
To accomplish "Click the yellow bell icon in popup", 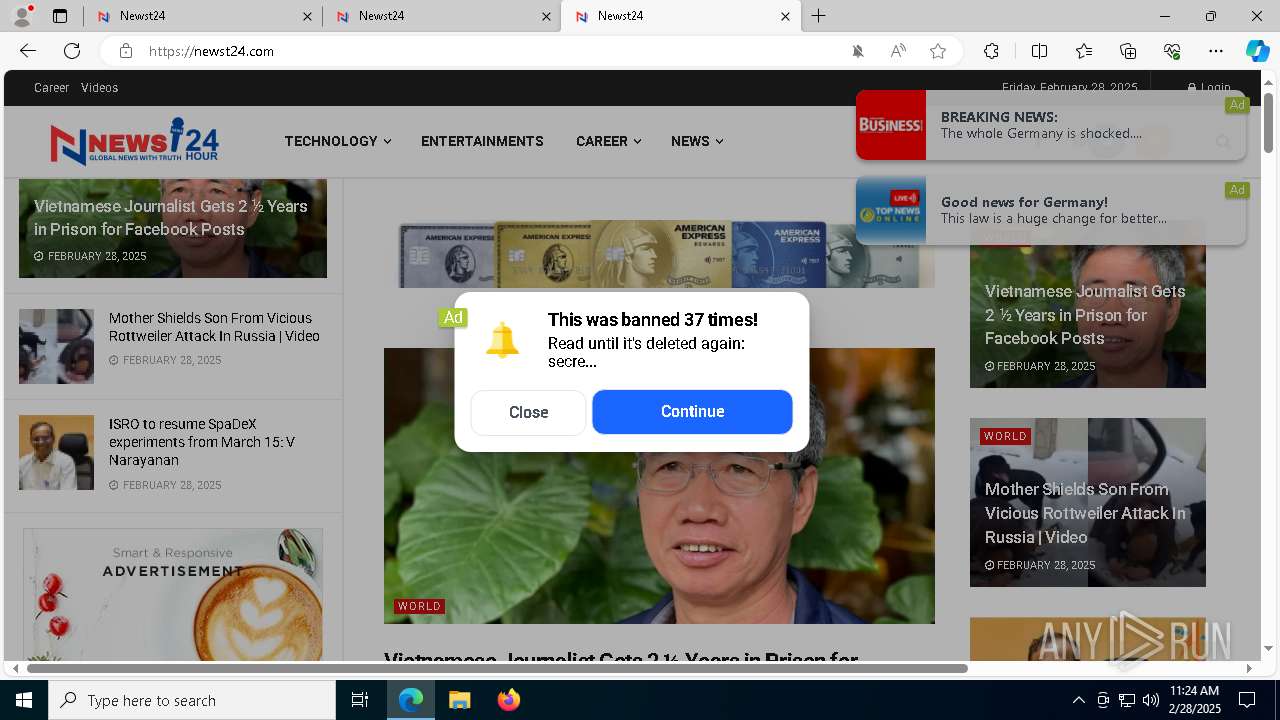I will [502, 341].
